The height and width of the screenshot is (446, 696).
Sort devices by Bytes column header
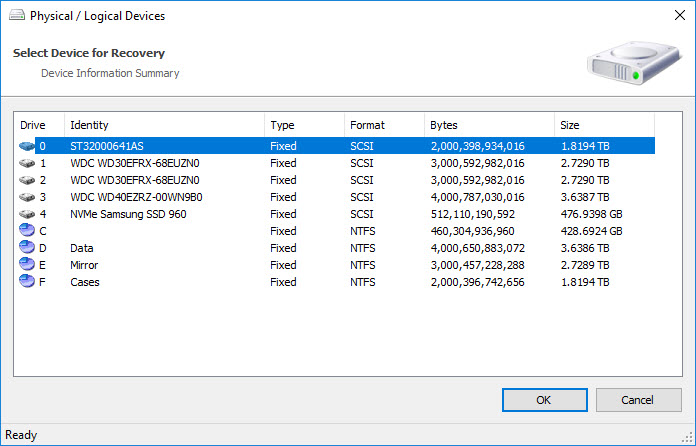489,125
